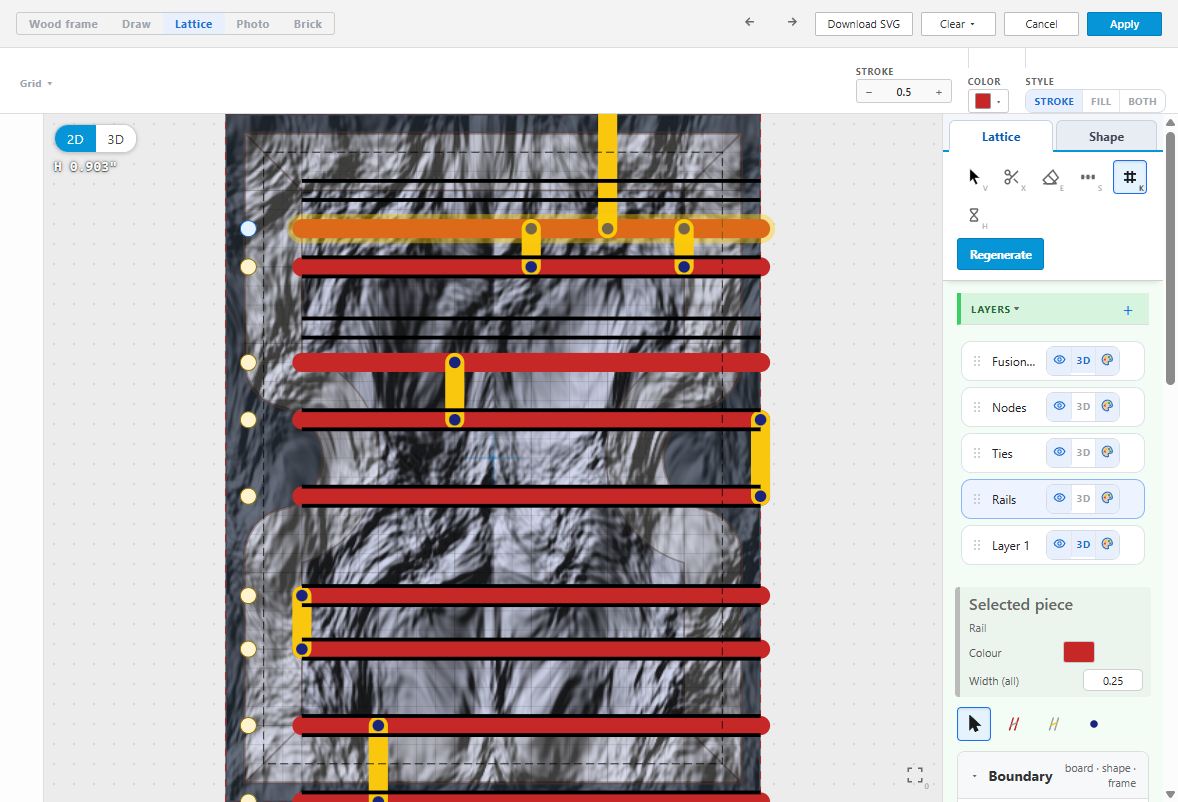Open the Wood frame tab
Viewport: 1178px width, 802px height.
[x=63, y=24]
